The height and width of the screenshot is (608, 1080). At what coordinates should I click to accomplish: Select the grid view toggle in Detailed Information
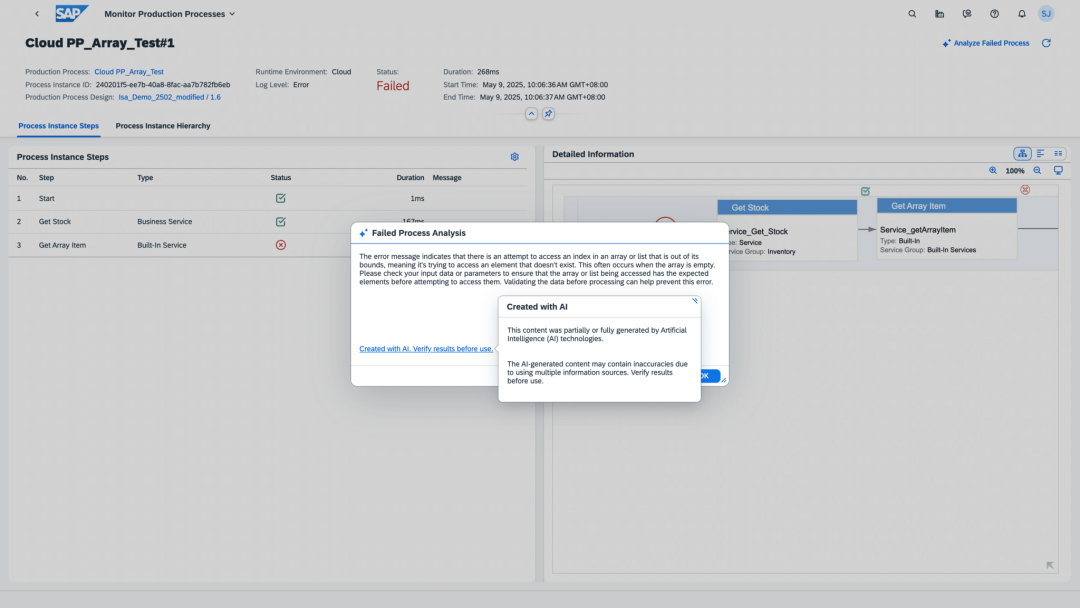(x=1058, y=154)
